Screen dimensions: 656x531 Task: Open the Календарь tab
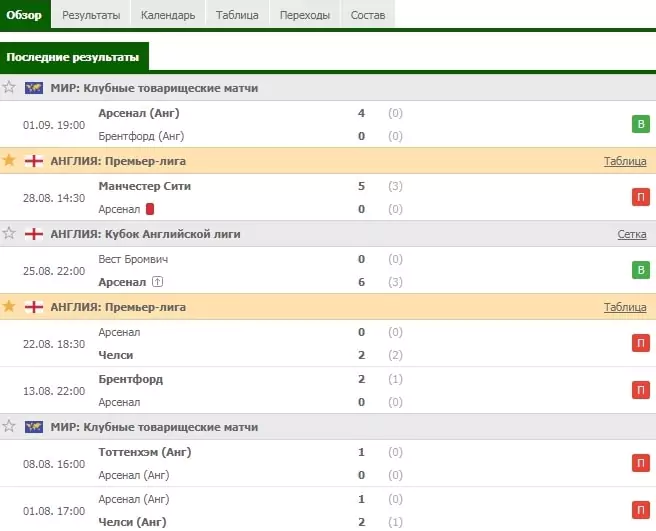tap(168, 15)
